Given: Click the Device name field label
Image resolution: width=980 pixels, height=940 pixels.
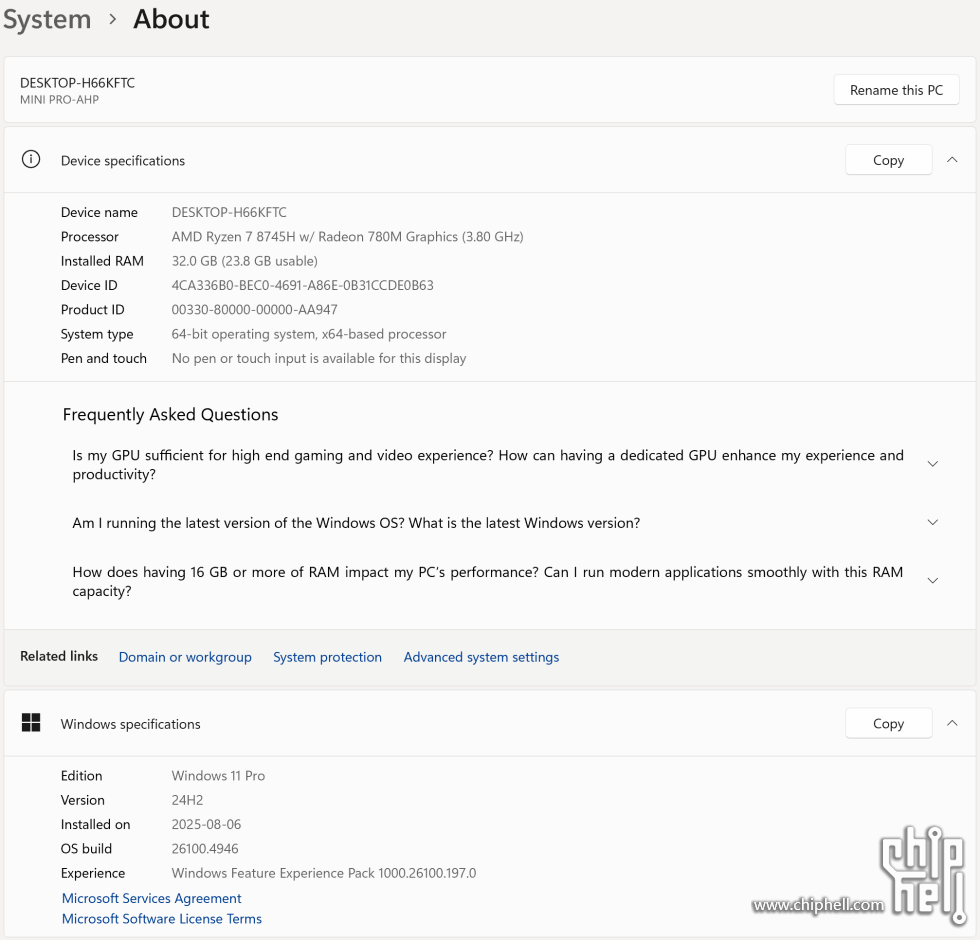Looking at the screenshot, I should tap(99, 212).
